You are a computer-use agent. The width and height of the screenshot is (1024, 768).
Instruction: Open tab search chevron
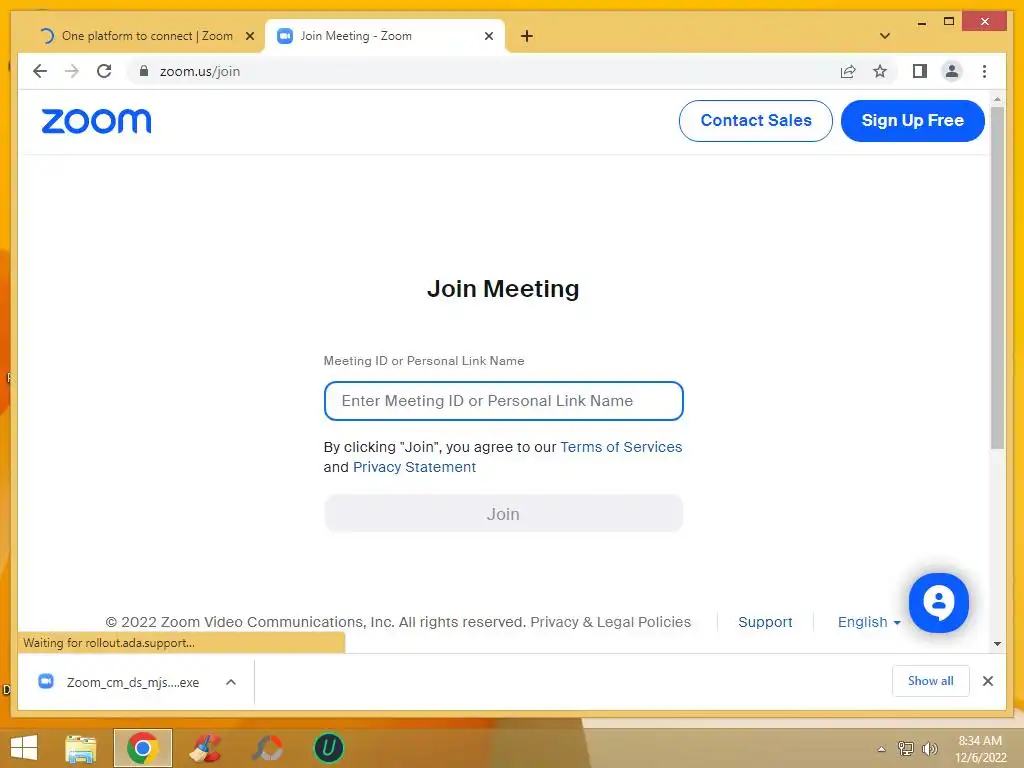point(885,36)
